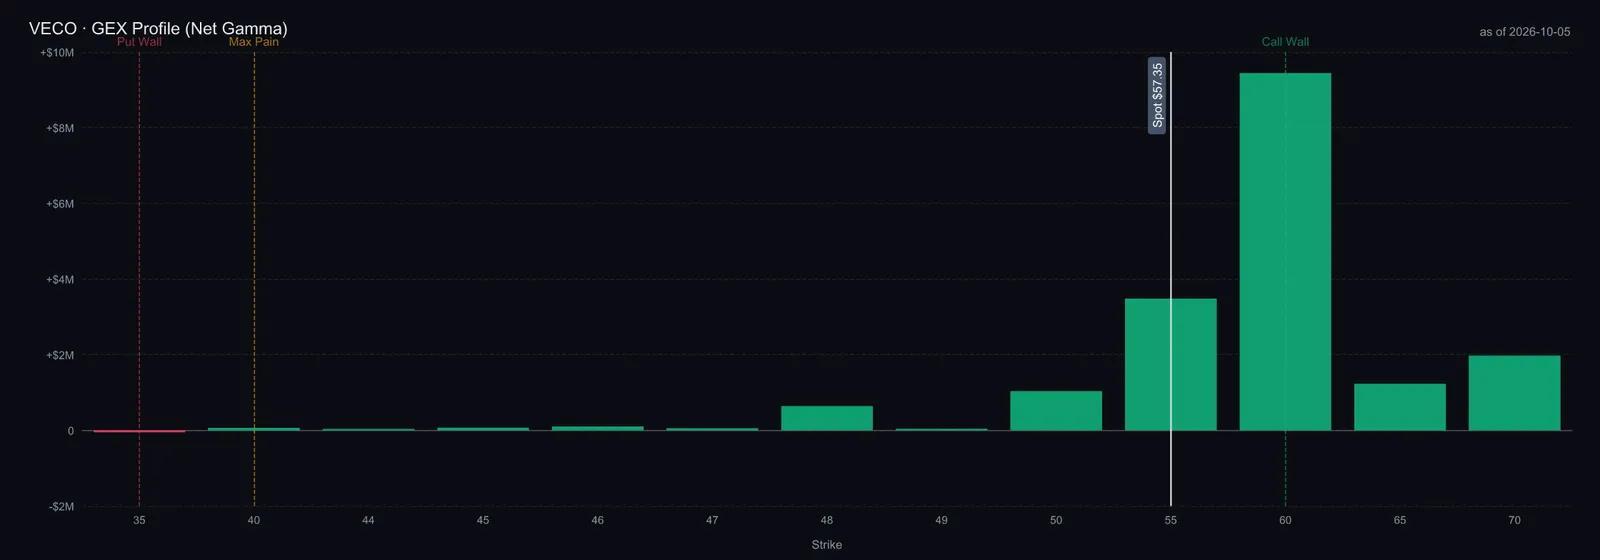
Task: Click the negative red bar at strike 35
Action: click(x=139, y=431)
